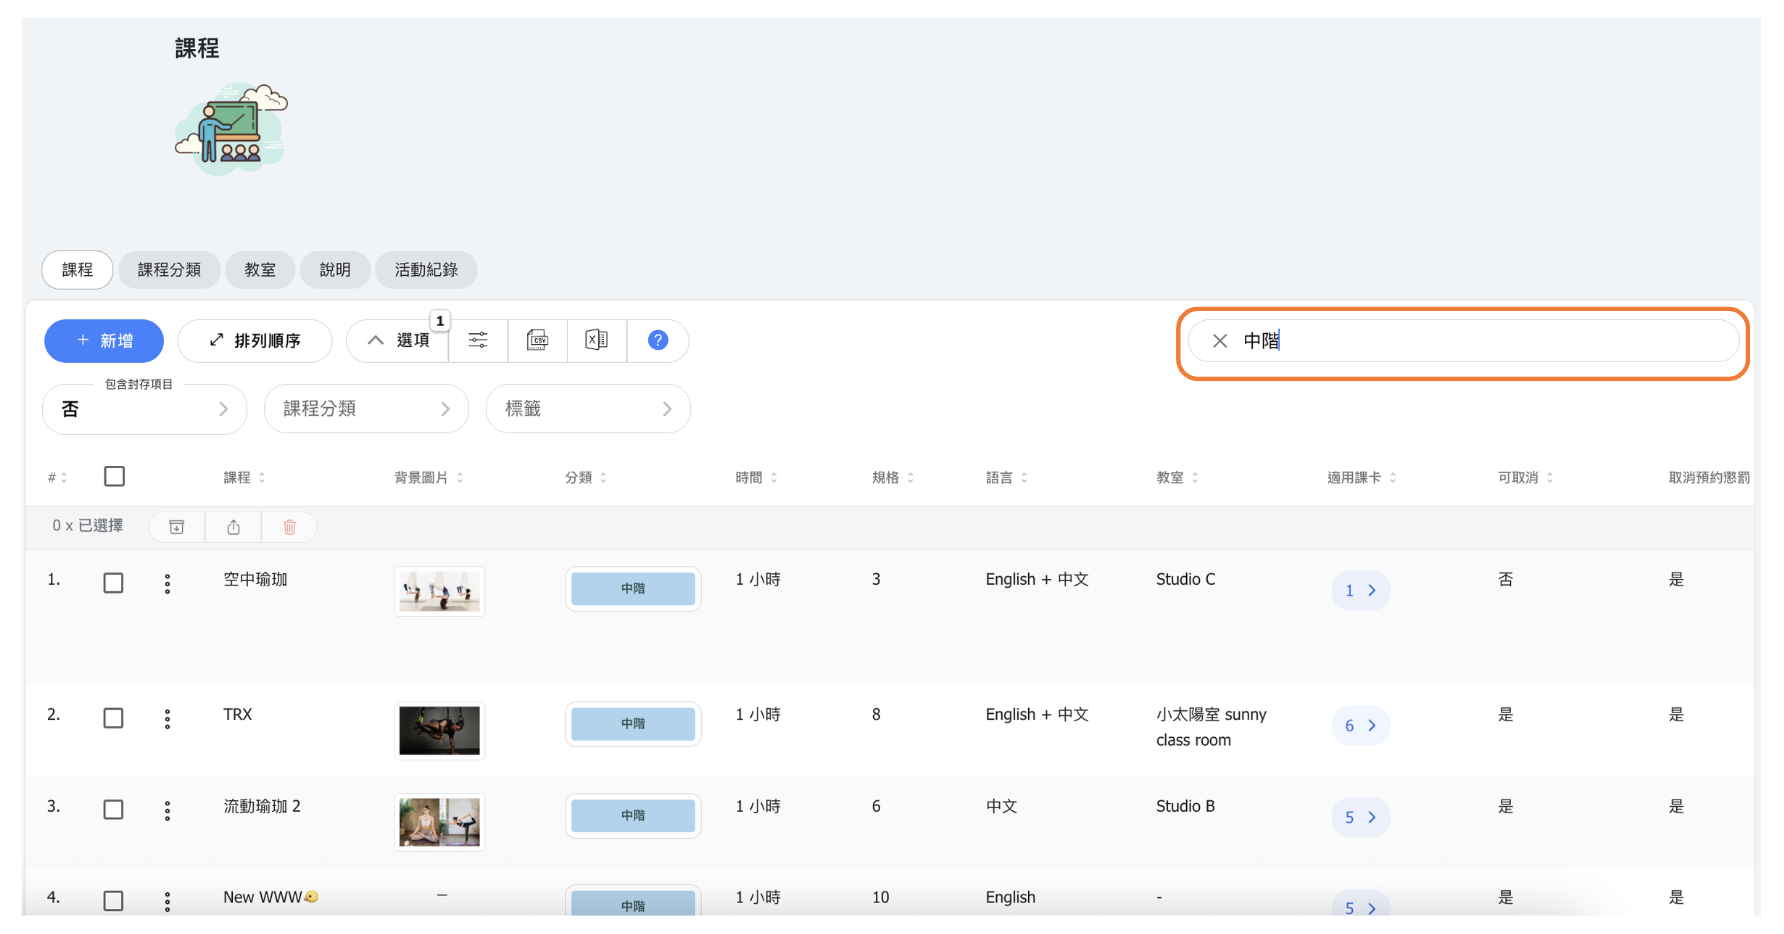Check the box for 空中瑜珈 row
This screenshot has width=1784, height=934.
[x=114, y=583]
